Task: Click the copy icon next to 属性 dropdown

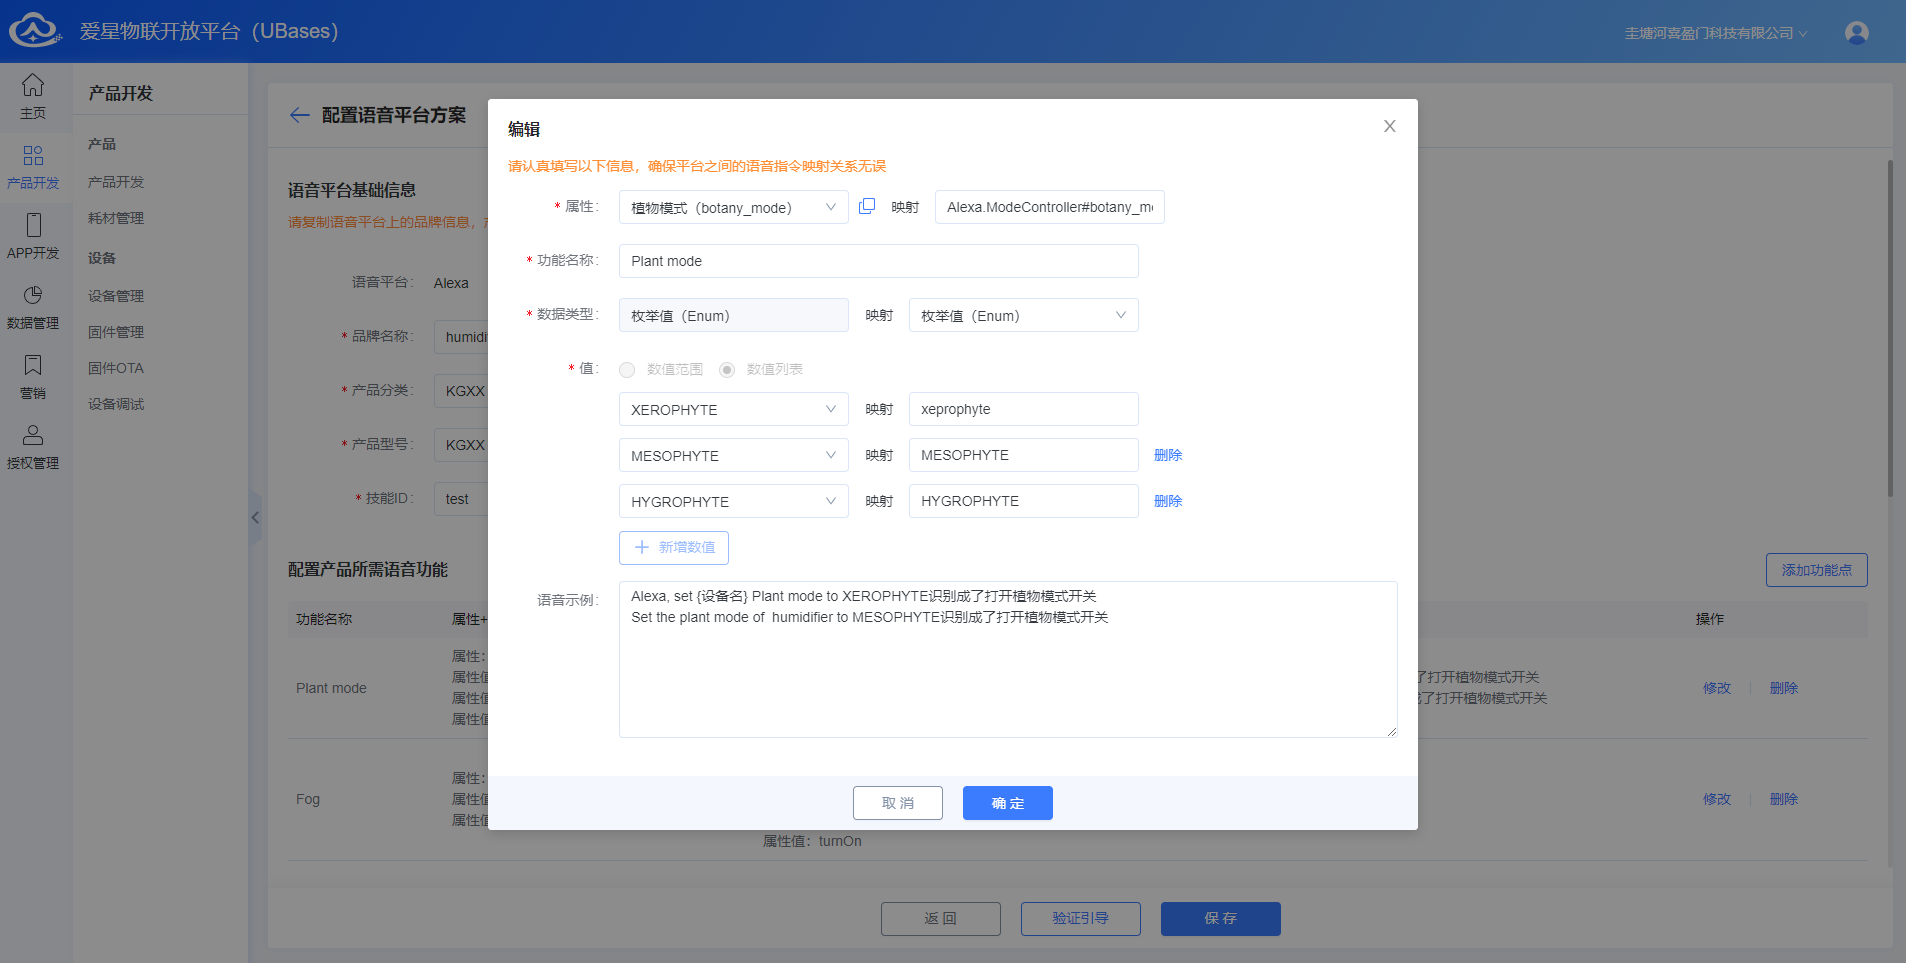Action: click(x=867, y=206)
